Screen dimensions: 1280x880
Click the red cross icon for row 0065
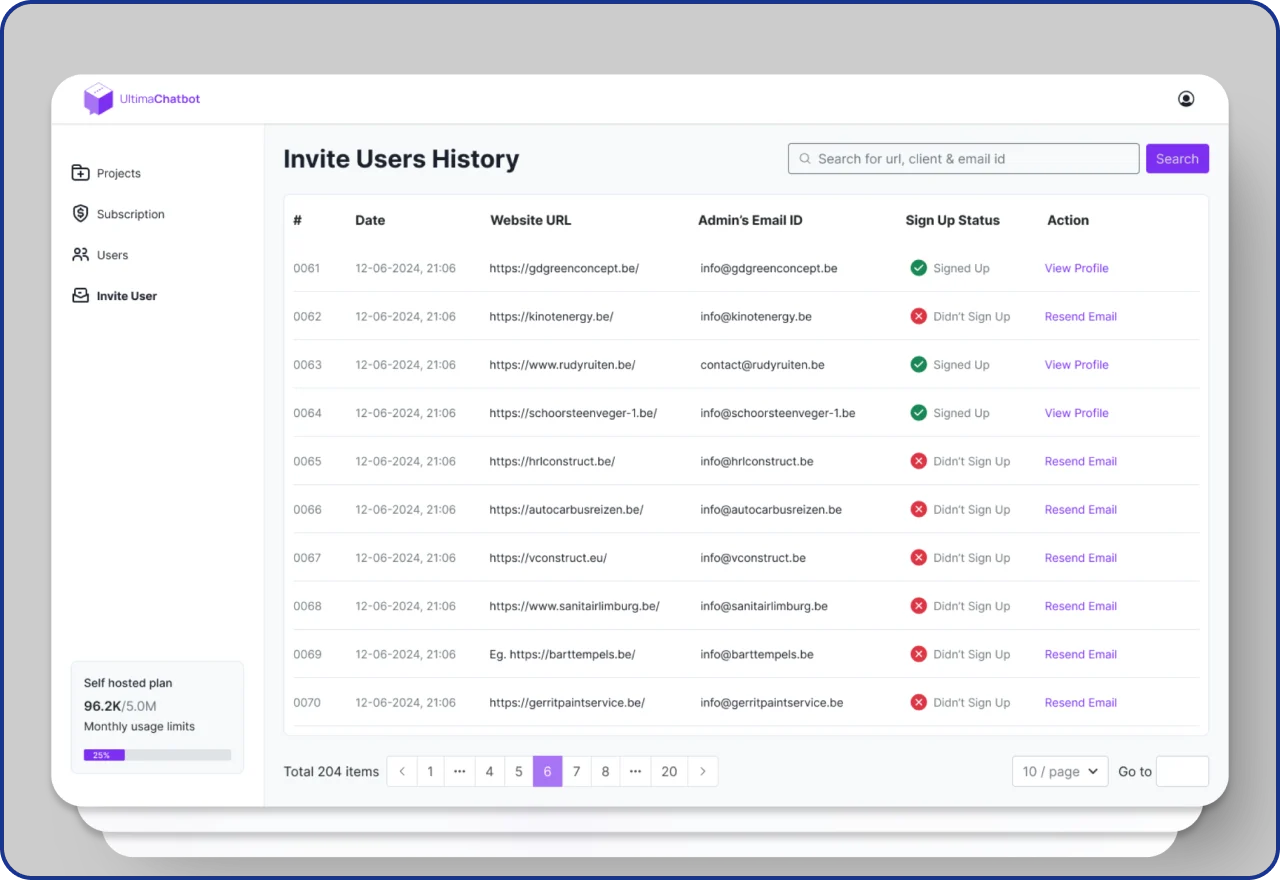918,461
